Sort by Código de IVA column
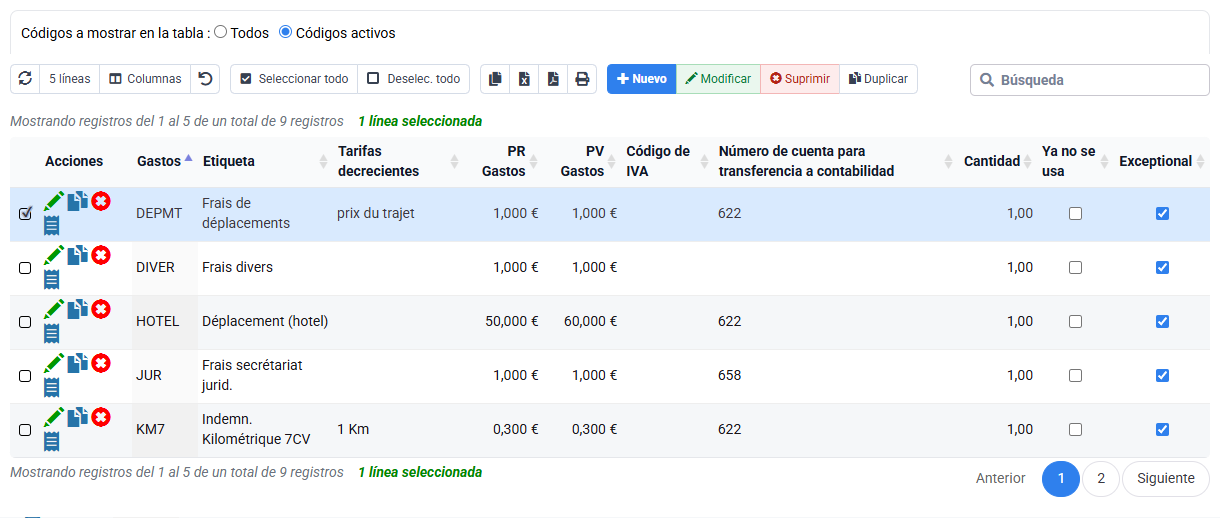Viewport: 1220px width, 518px height. click(667, 161)
